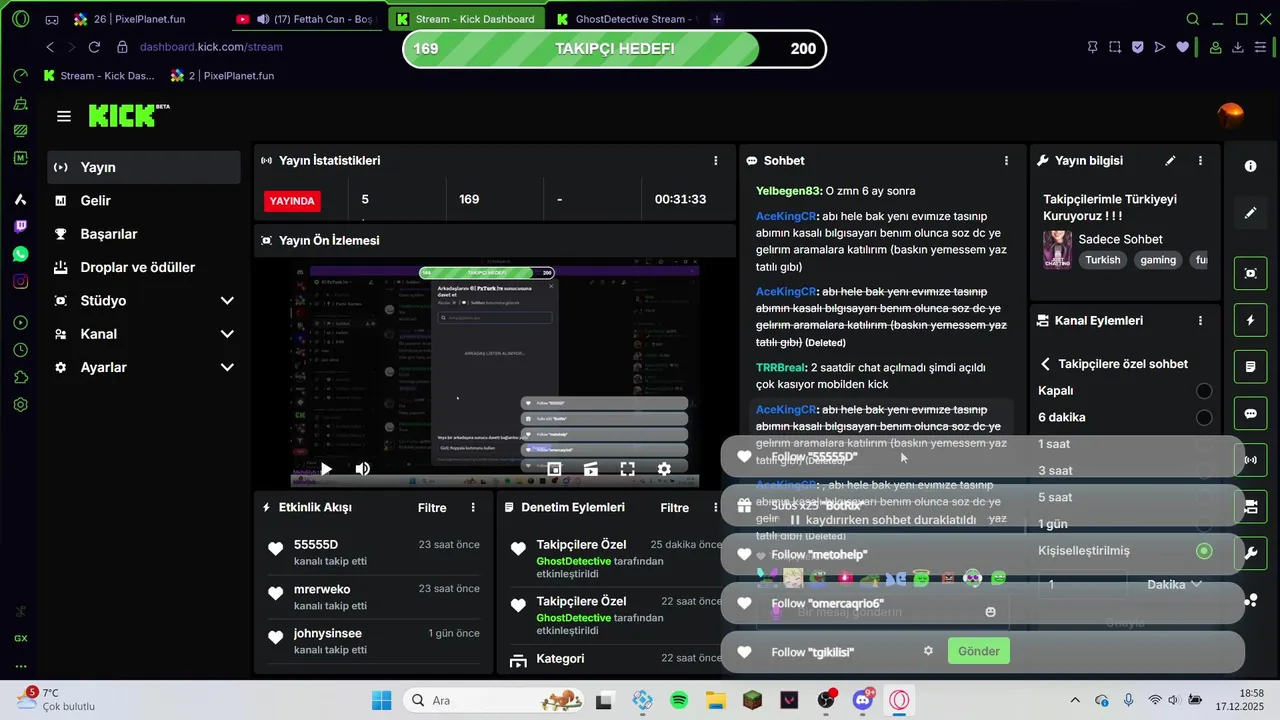Mute the stream preview audio

[362, 468]
